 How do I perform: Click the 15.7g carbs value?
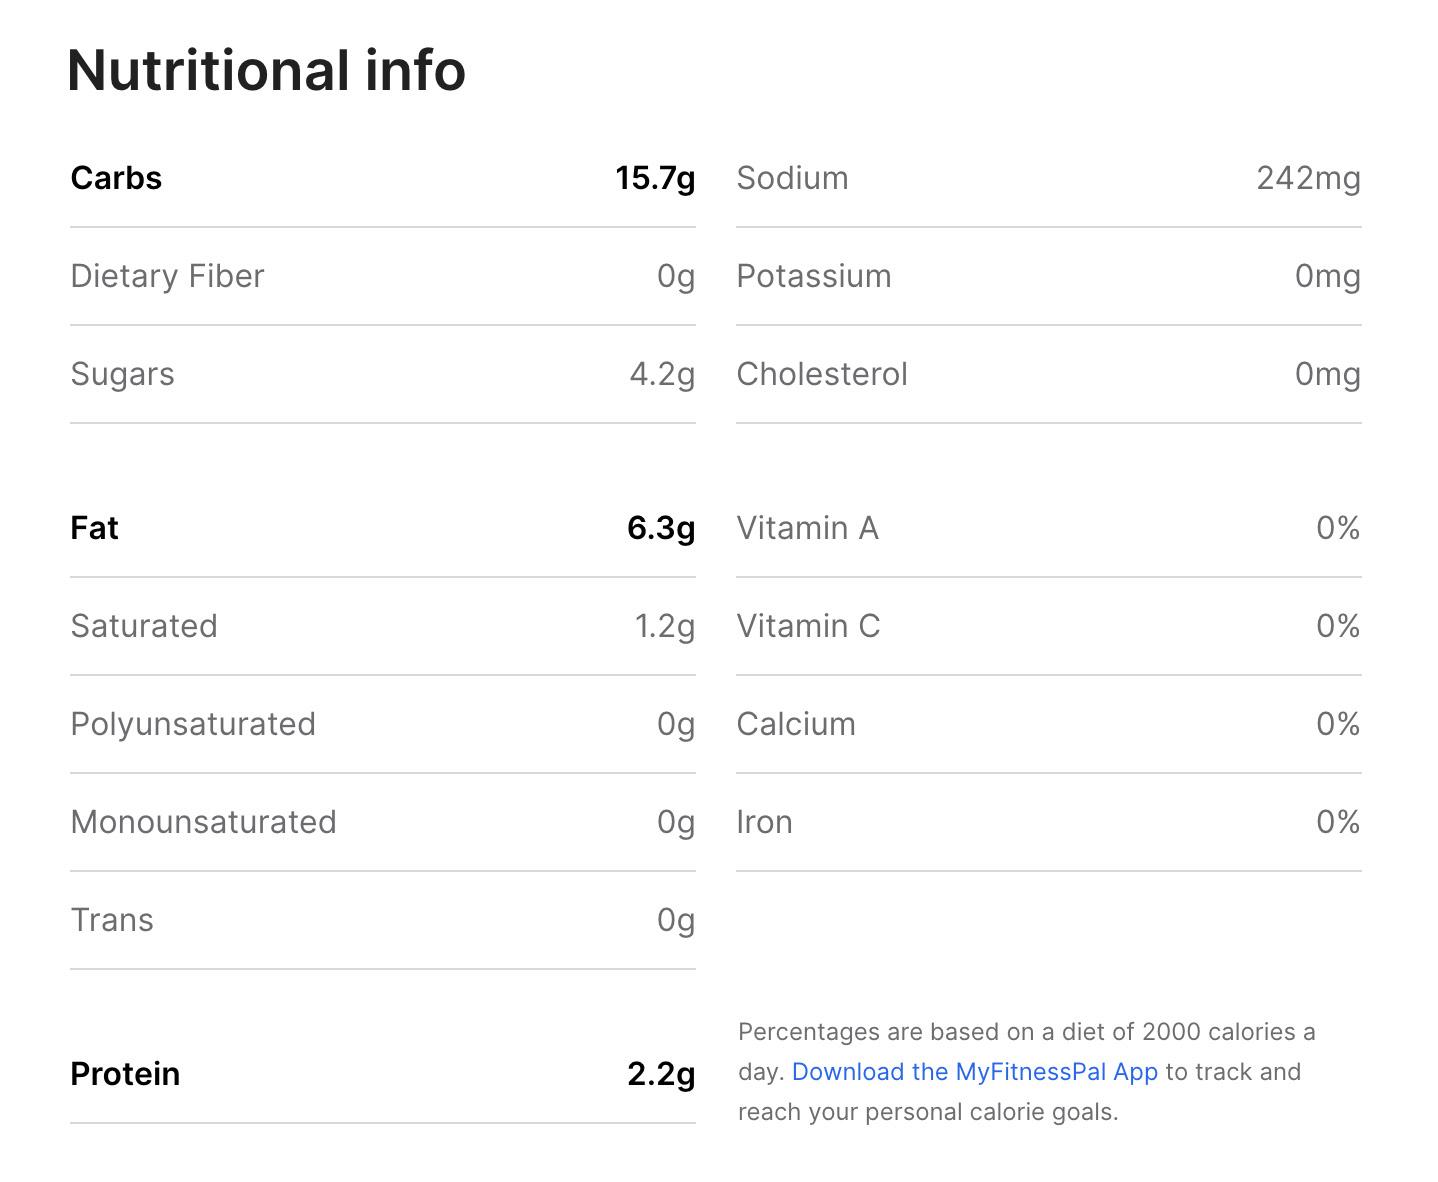click(655, 178)
